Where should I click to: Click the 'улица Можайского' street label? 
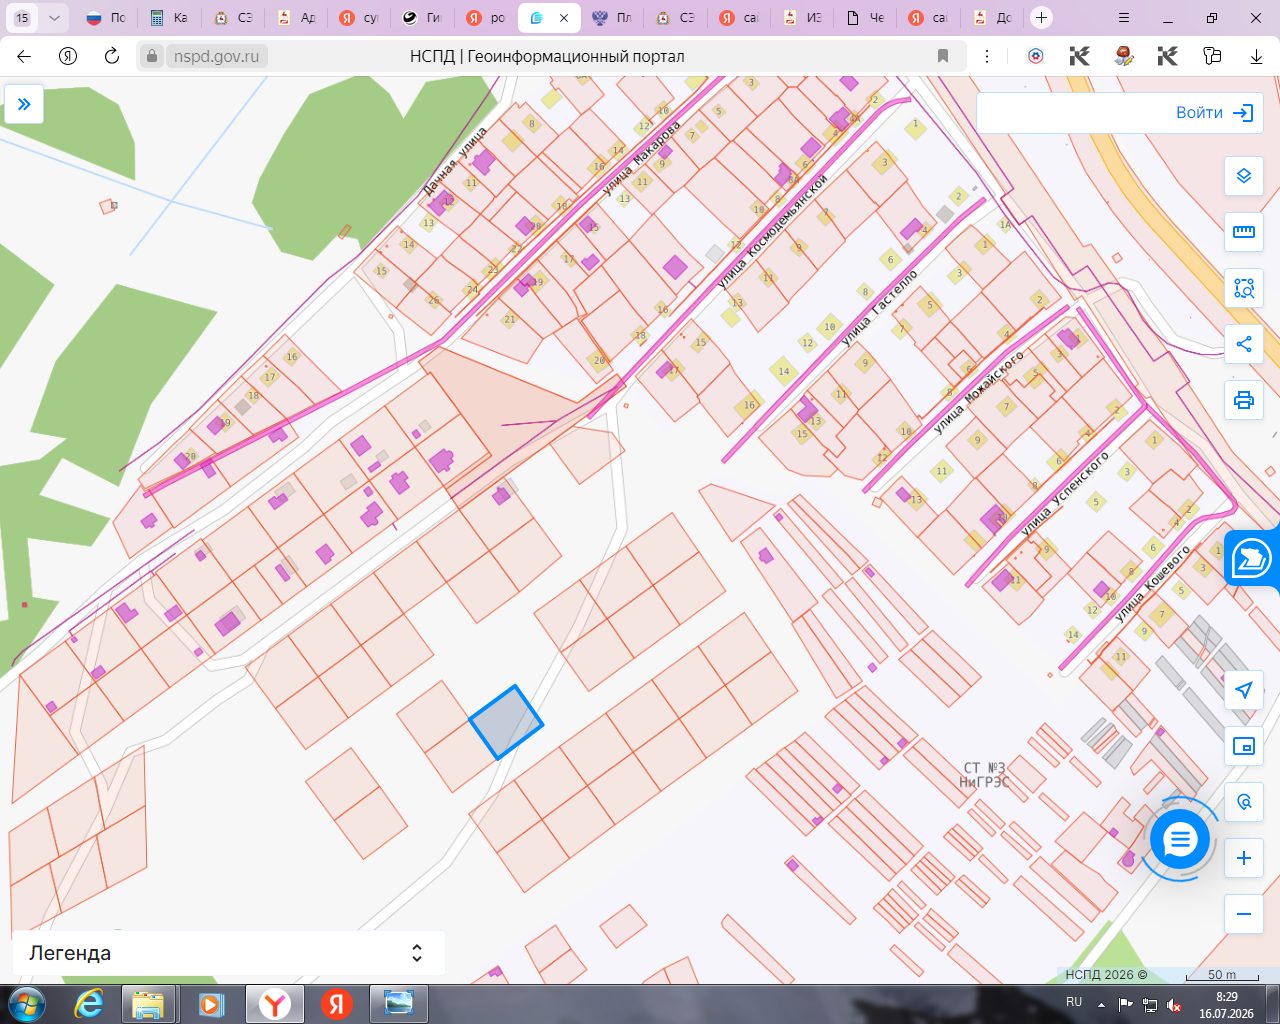click(978, 392)
